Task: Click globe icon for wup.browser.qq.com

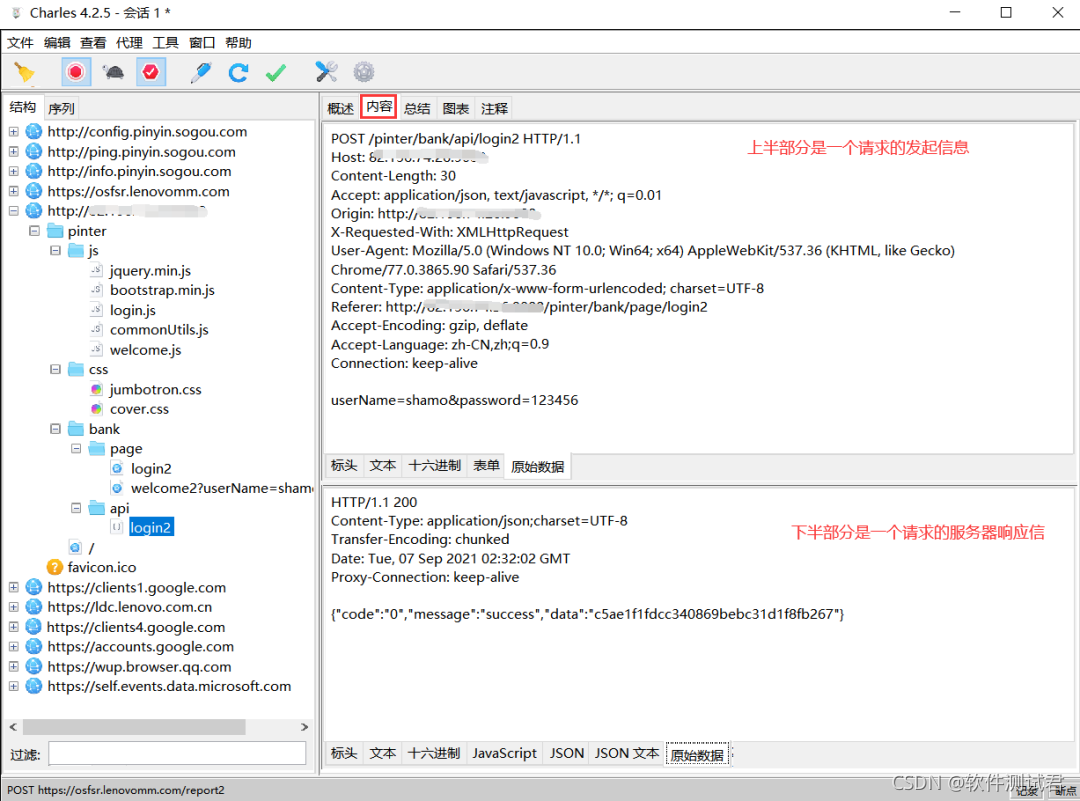Action: pos(34,667)
